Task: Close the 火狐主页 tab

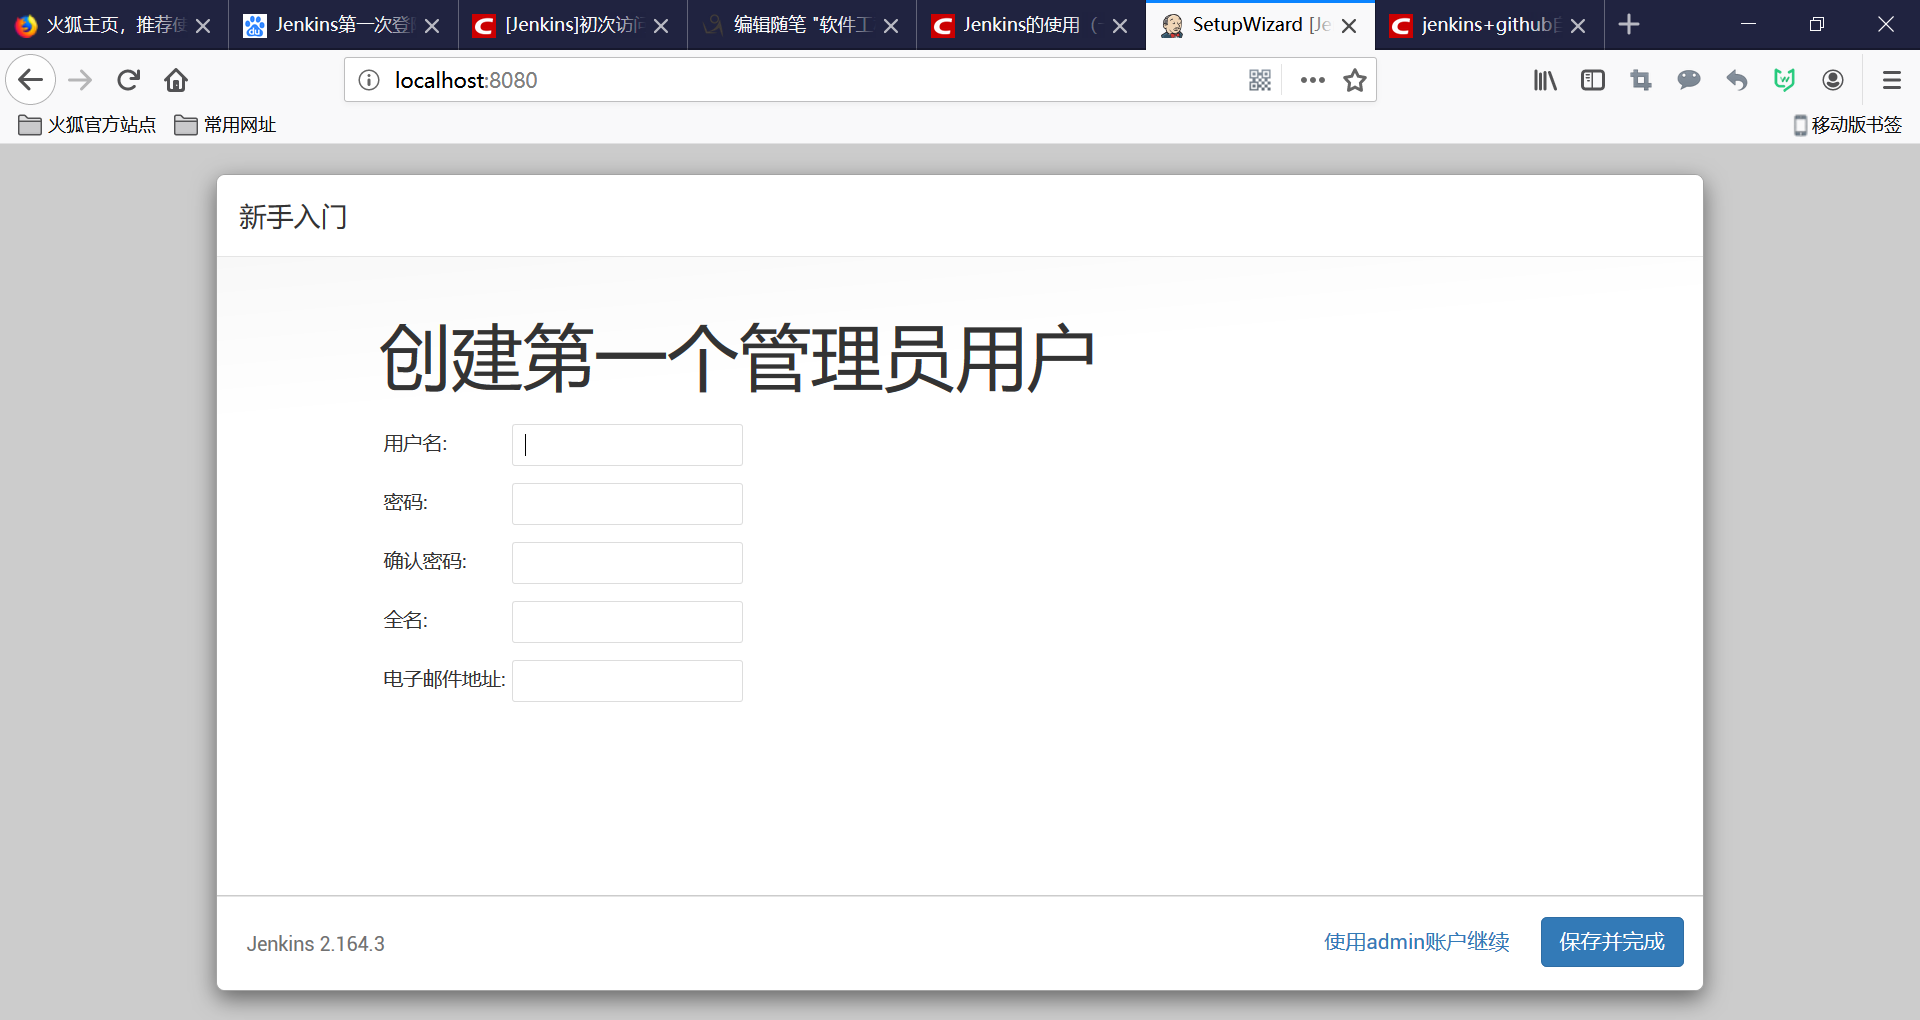Action: point(203,26)
